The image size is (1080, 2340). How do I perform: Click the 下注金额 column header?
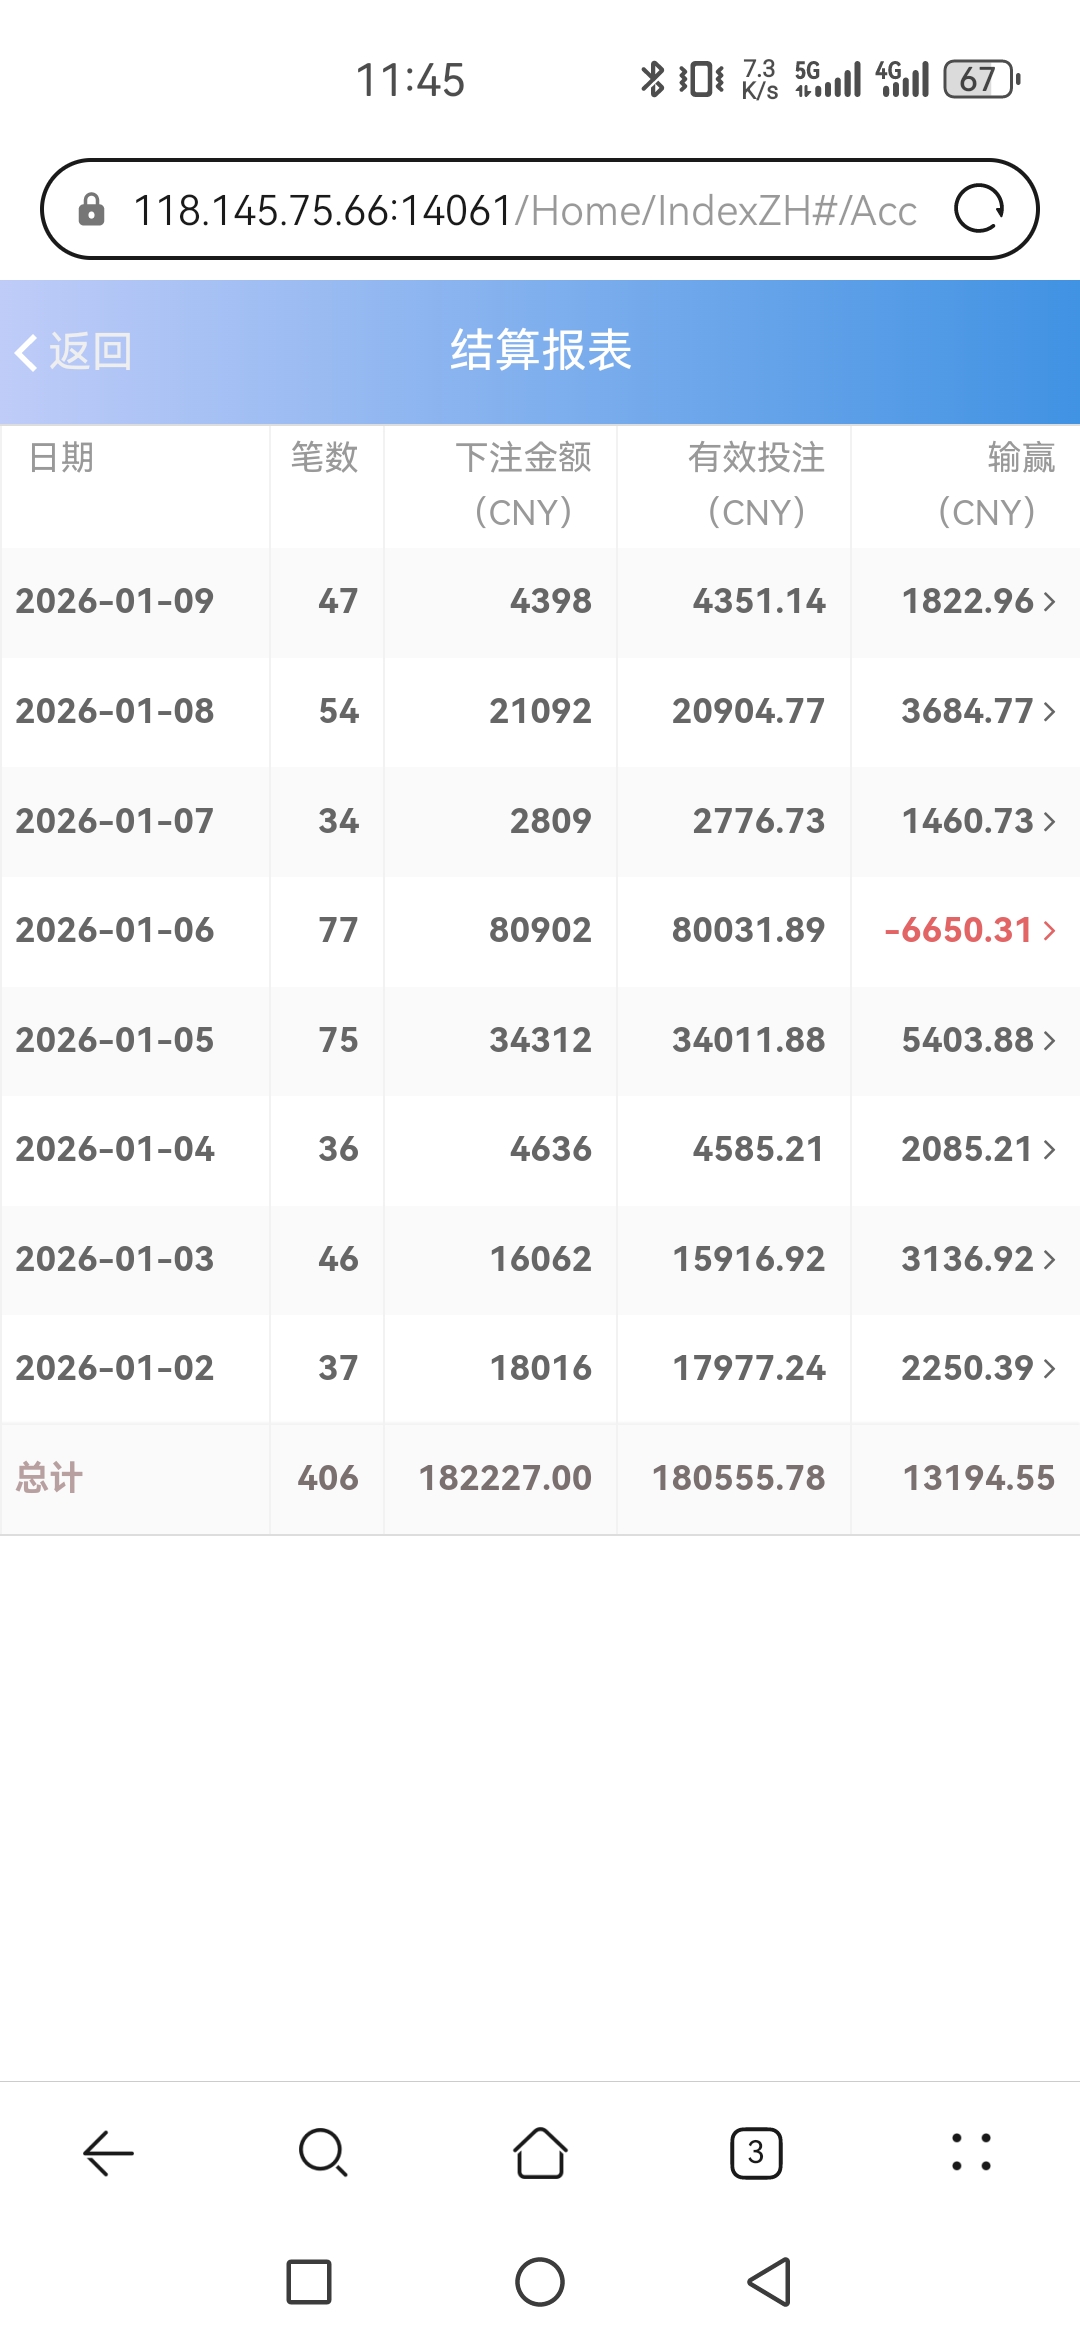coord(523,485)
